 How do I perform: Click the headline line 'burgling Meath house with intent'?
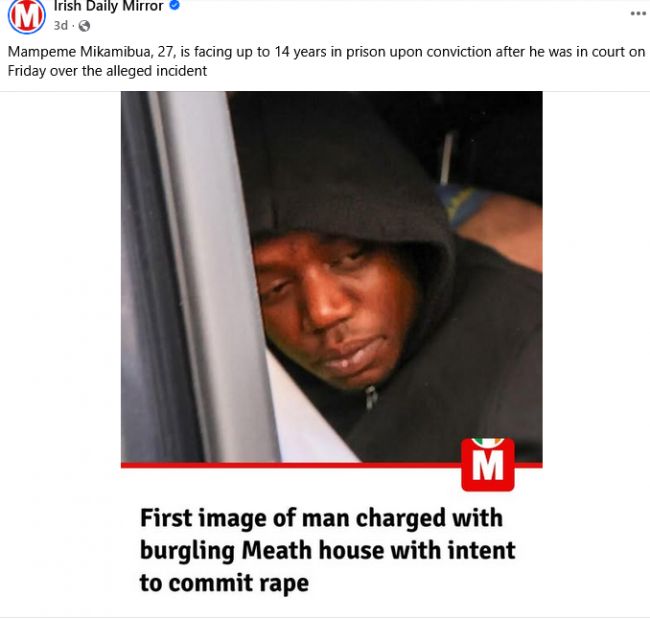click(327, 551)
